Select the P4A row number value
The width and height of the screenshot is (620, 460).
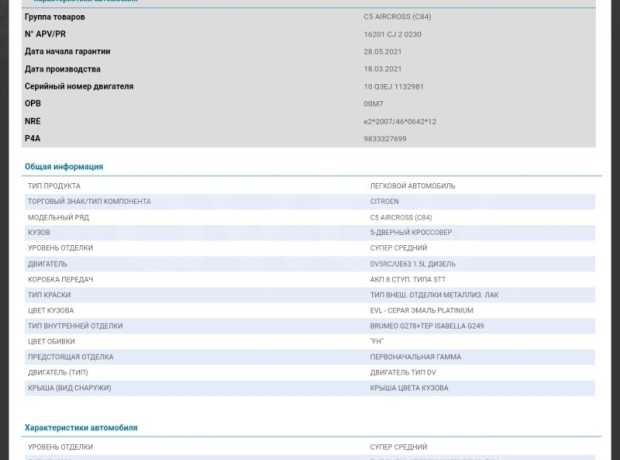(x=385, y=139)
